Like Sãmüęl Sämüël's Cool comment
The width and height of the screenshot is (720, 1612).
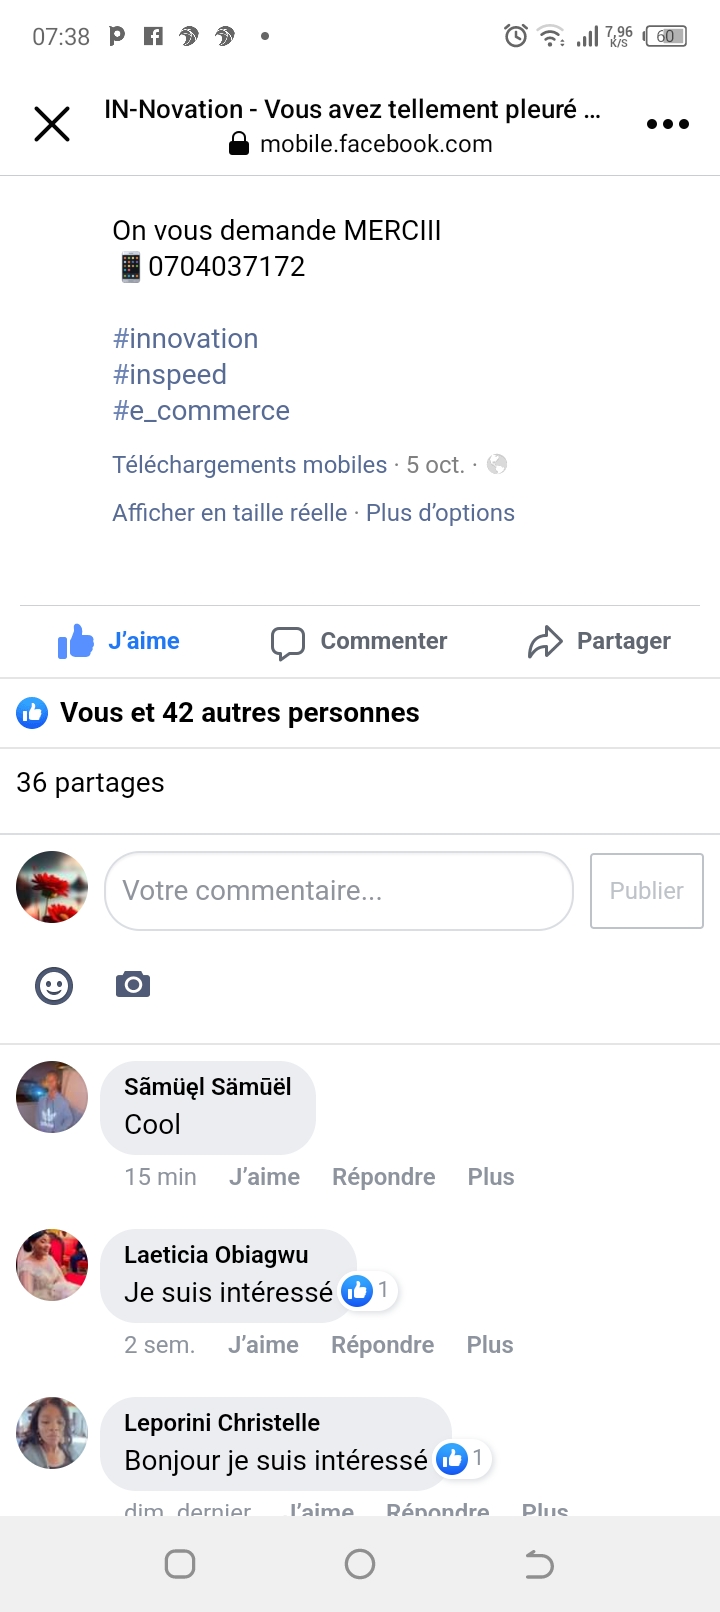tap(264, 1177)
